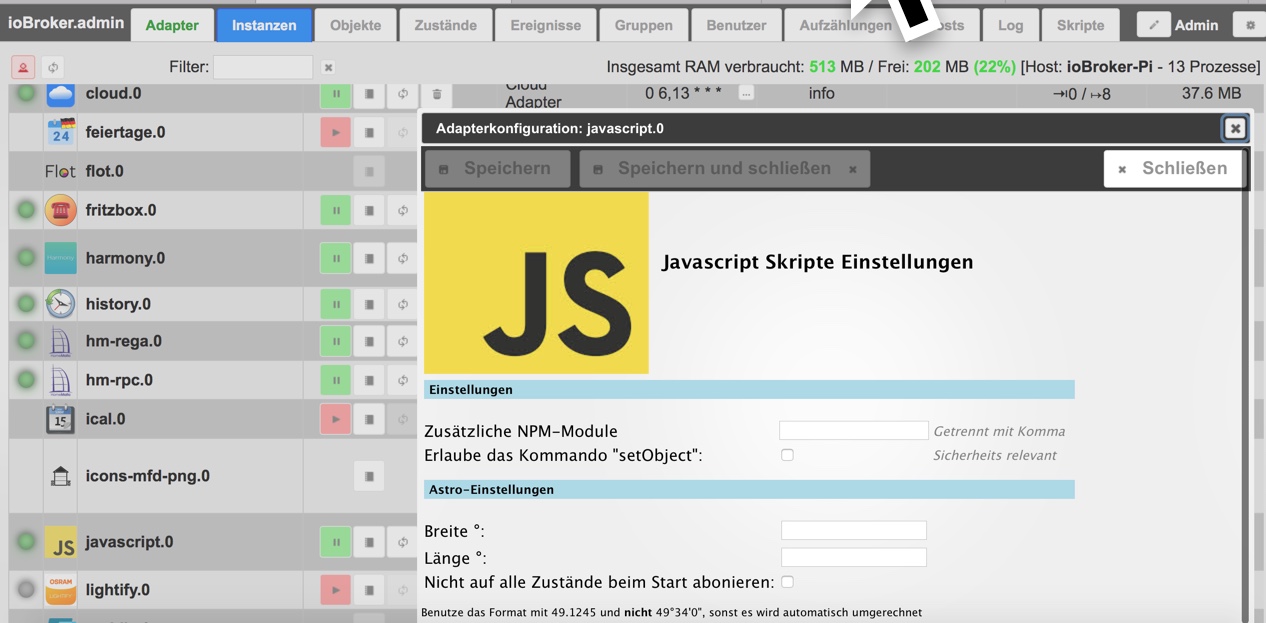Toggle expert mode with the red person icon
This screenshot has height=623, width=1266.
click(23, 67)
